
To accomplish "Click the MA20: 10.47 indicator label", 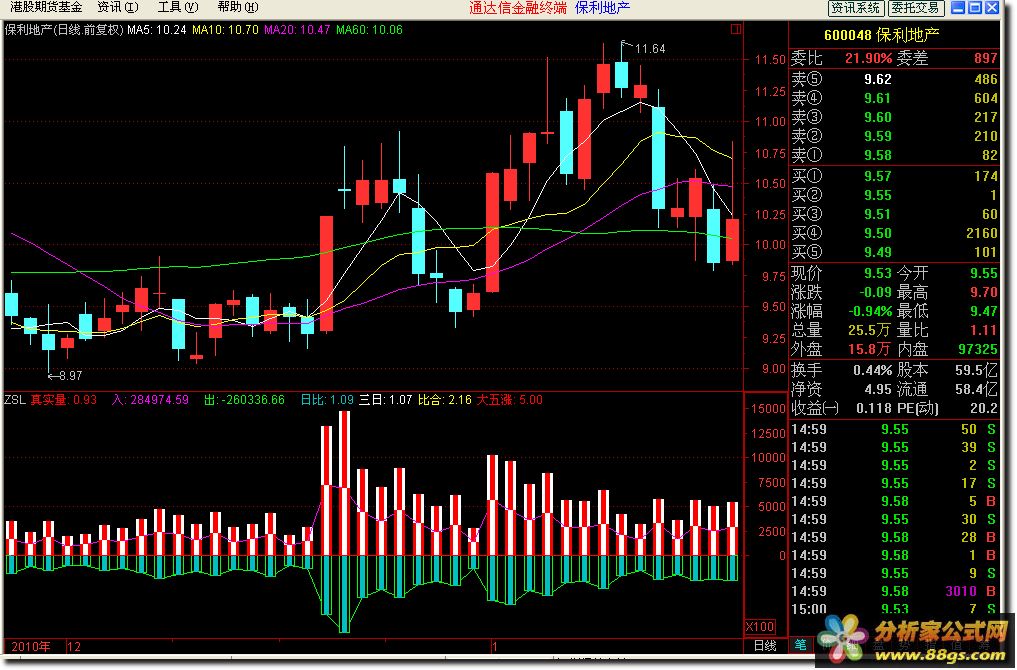I will point(297,30).
